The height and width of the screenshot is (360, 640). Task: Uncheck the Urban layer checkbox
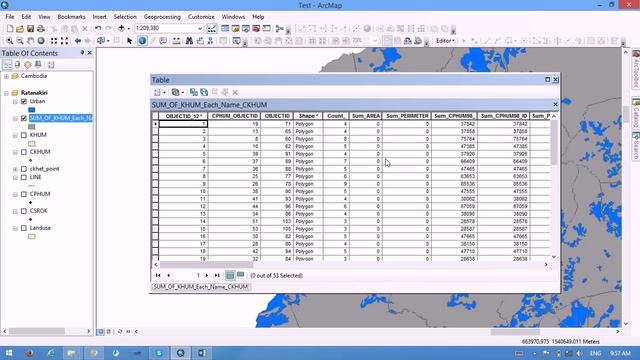click(24, 101)
